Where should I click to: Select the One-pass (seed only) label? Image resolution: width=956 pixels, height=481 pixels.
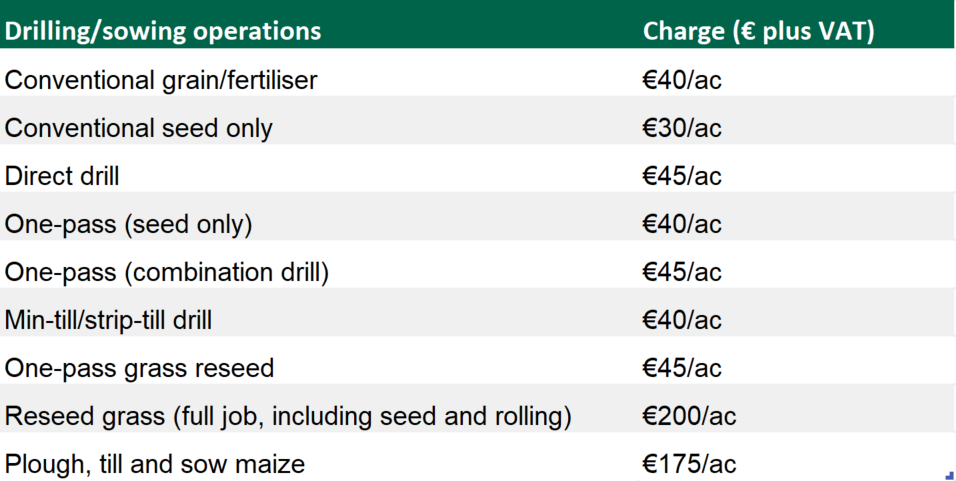[129, 224]
